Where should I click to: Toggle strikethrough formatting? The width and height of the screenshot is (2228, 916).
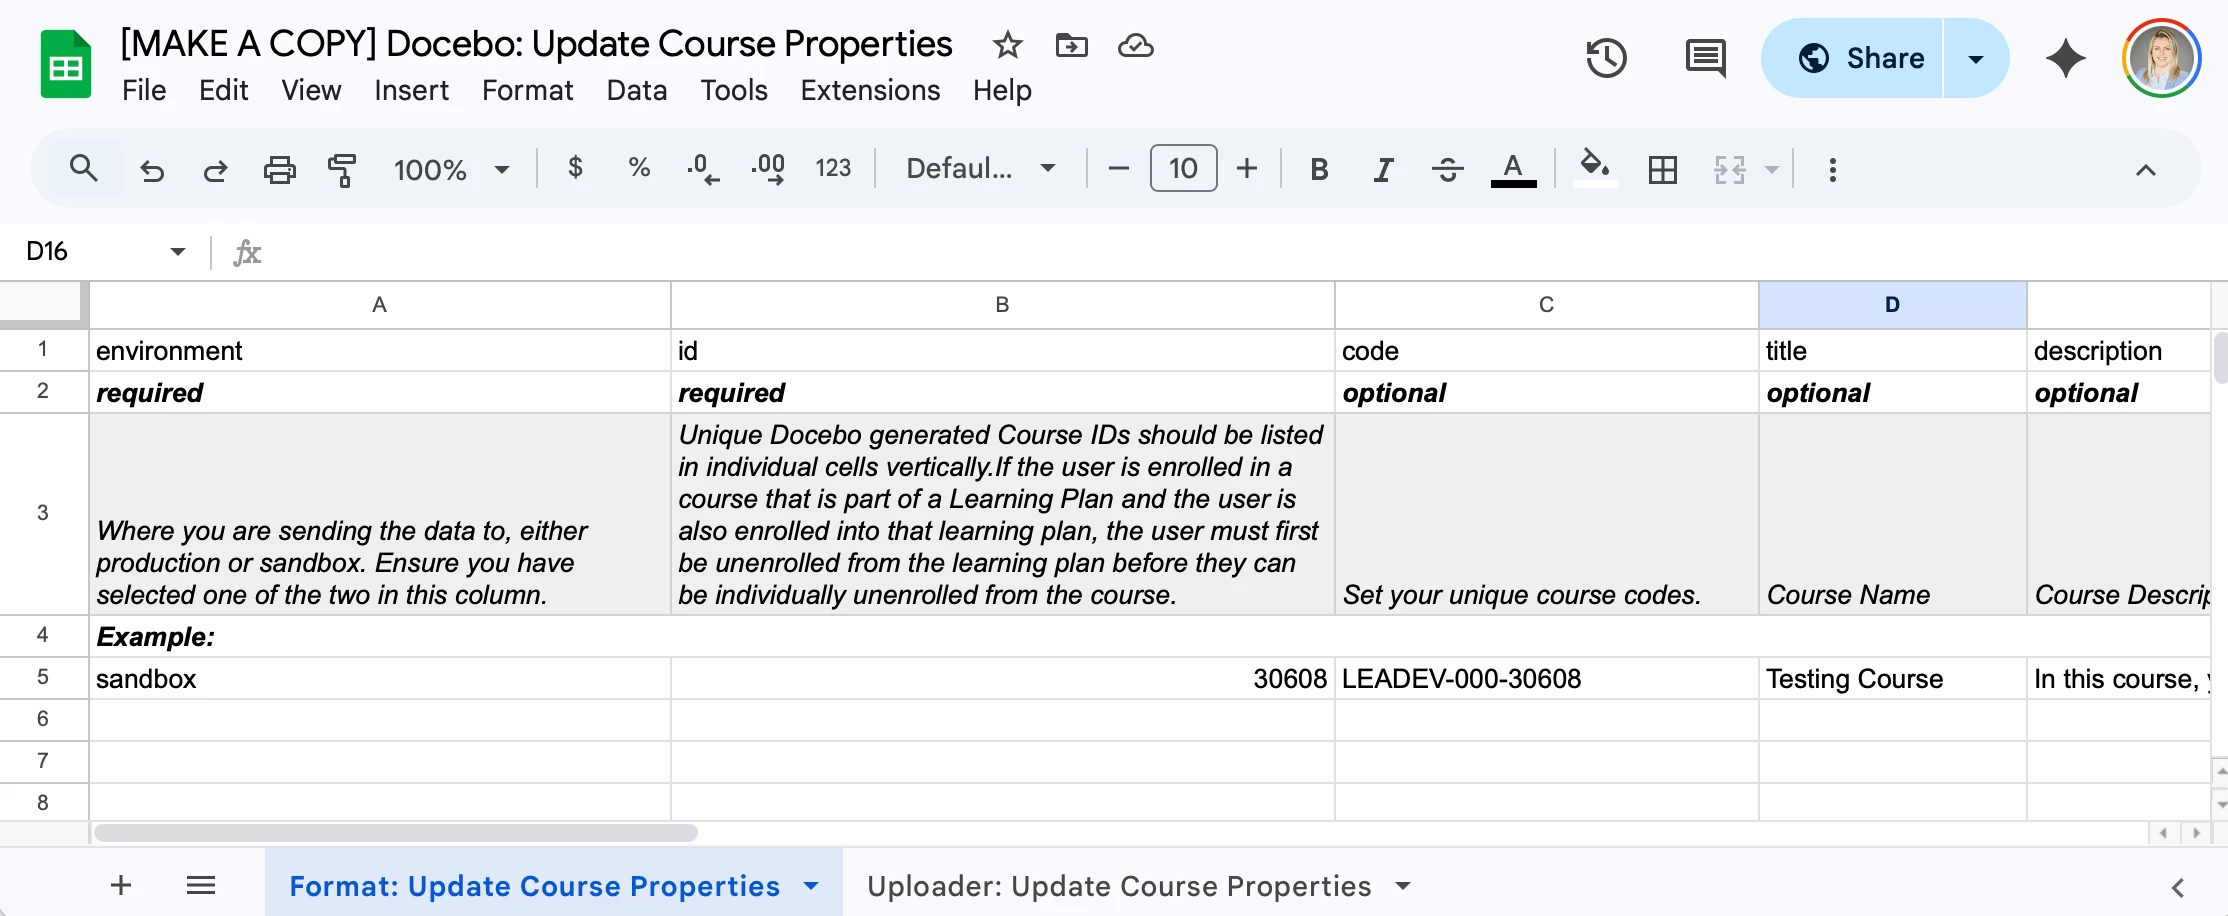[1447, 170]
